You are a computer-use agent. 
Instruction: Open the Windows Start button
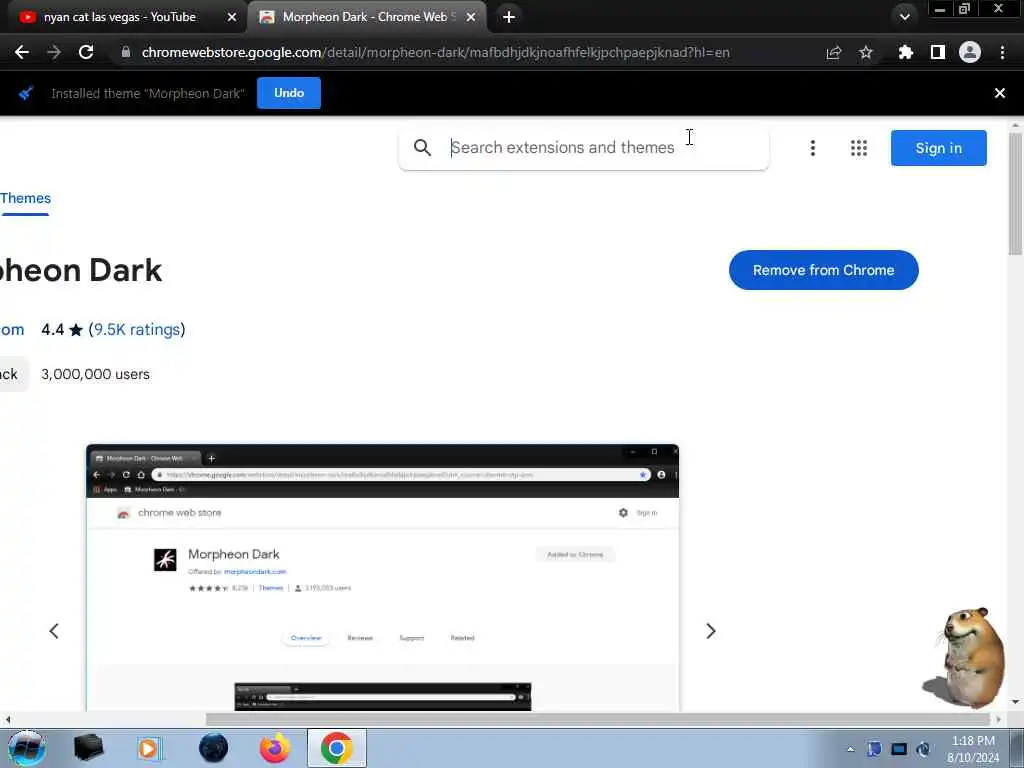pyautogui.click(x=26, y=748)
